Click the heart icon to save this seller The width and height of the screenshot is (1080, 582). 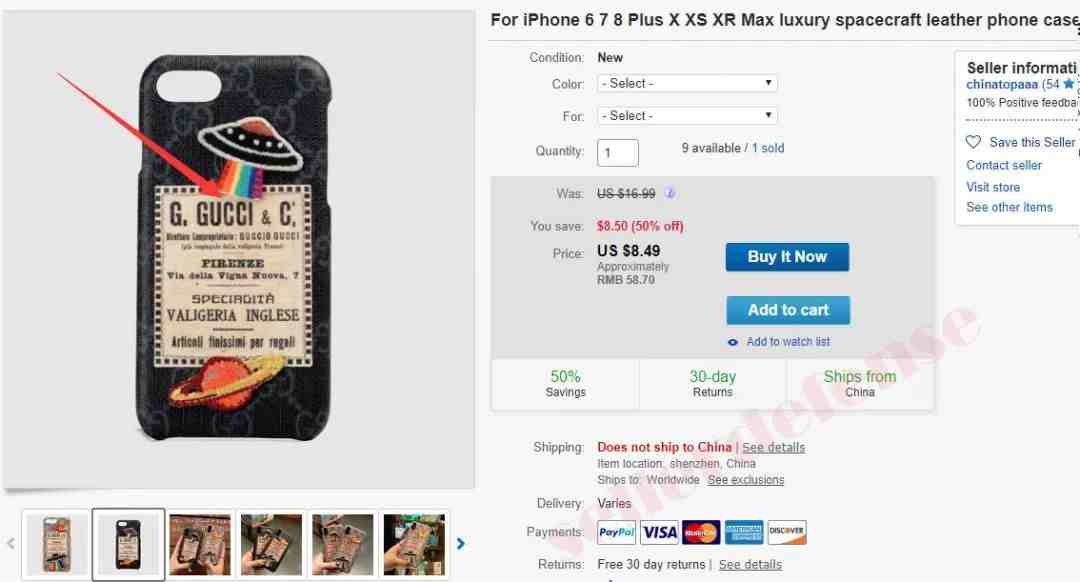click(973, 142)
